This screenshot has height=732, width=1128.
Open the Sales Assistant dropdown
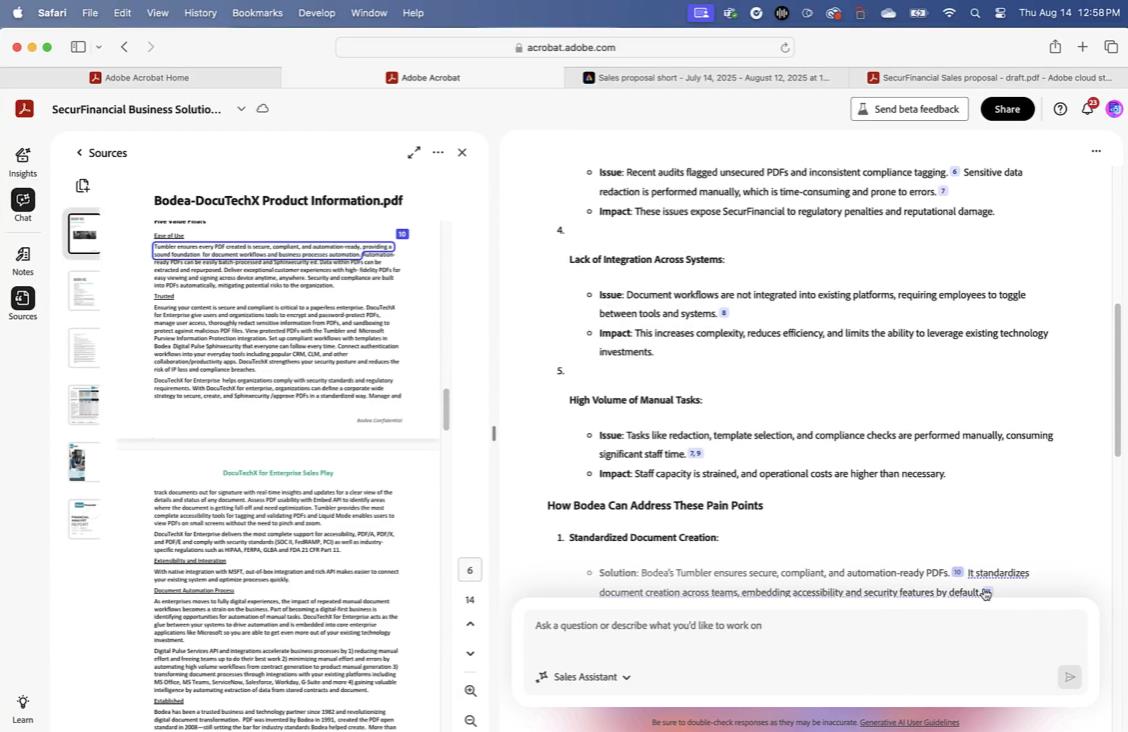[x=584, y=677]
